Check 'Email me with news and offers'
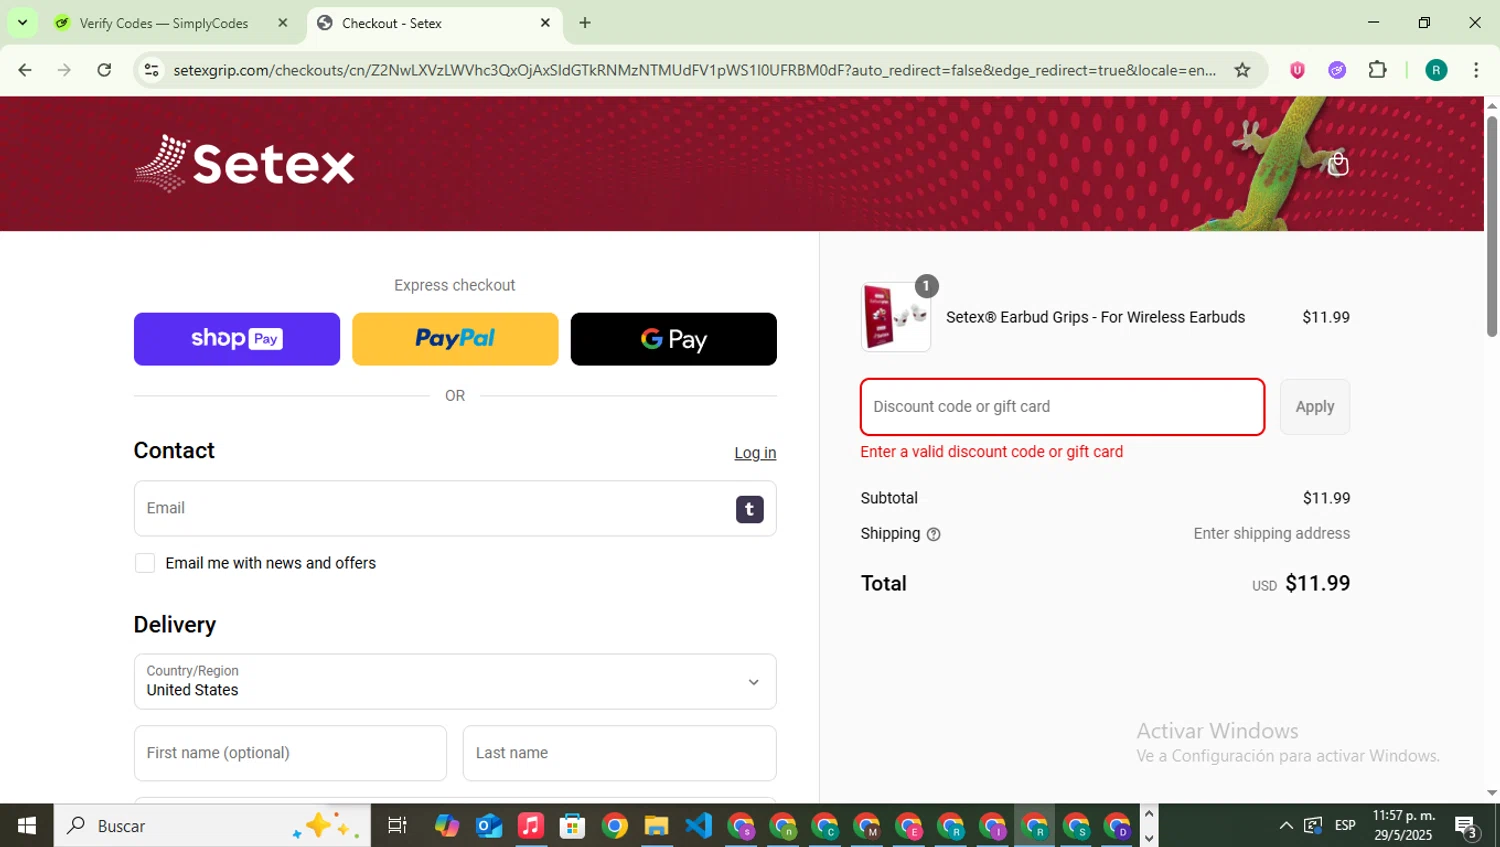Screen dimensions: 1500x847 (145, 563)
